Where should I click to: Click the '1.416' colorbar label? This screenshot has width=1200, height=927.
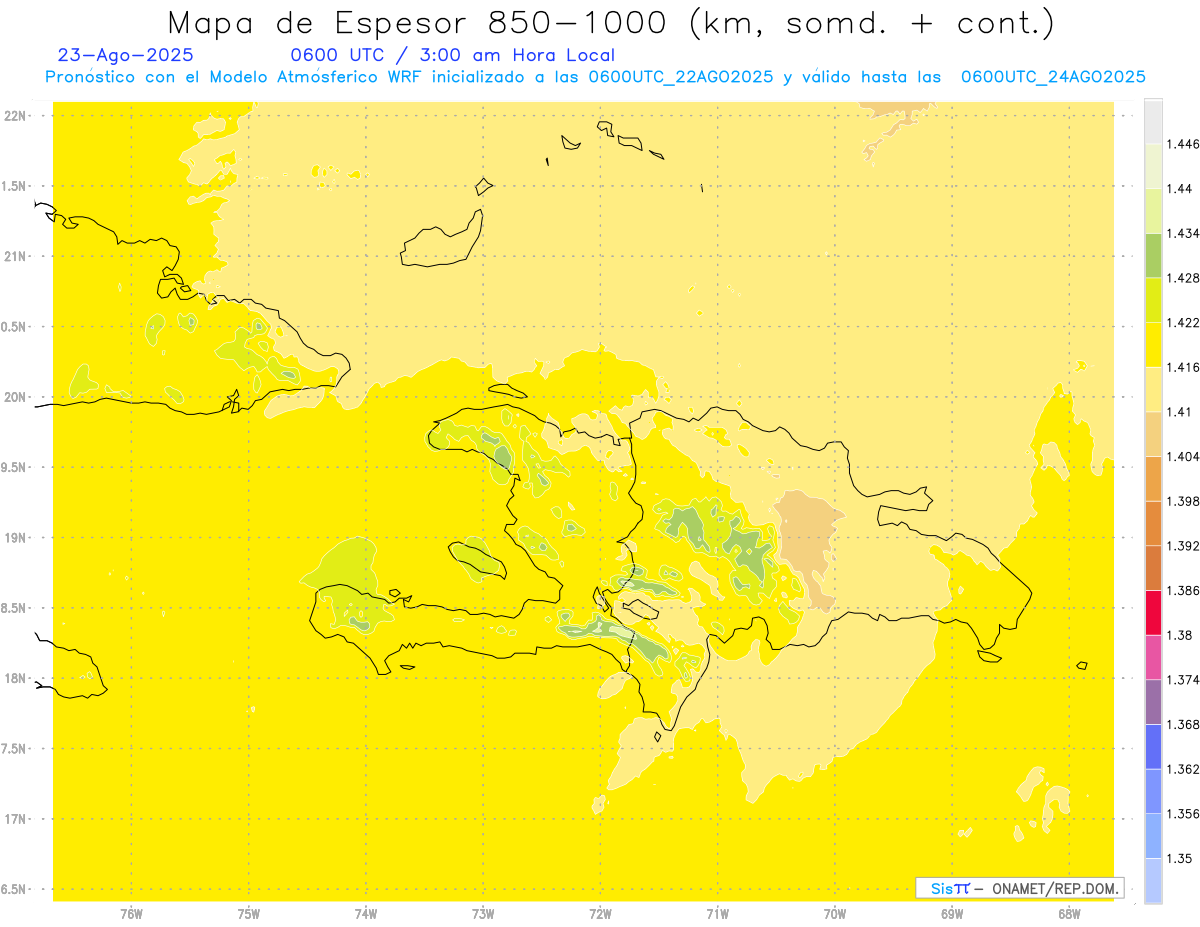[x=1183, y=367]
